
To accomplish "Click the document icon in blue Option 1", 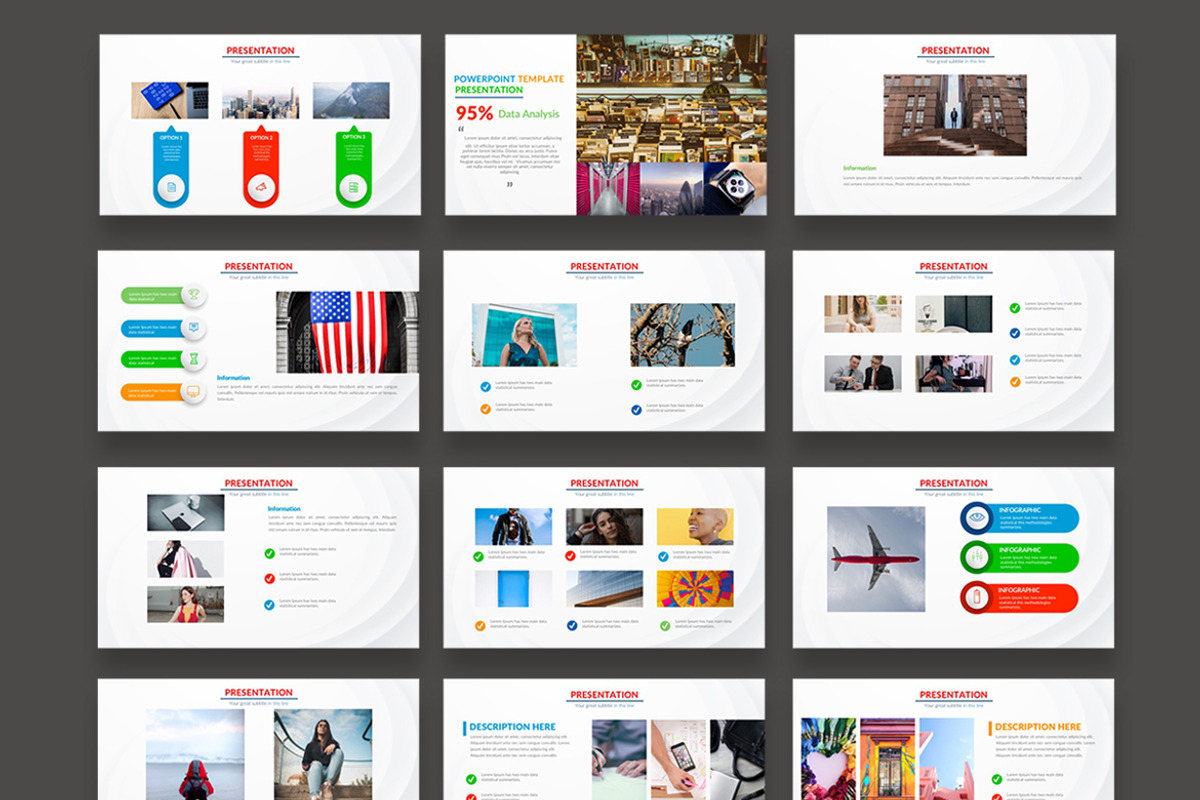I will tap(171, 187).
